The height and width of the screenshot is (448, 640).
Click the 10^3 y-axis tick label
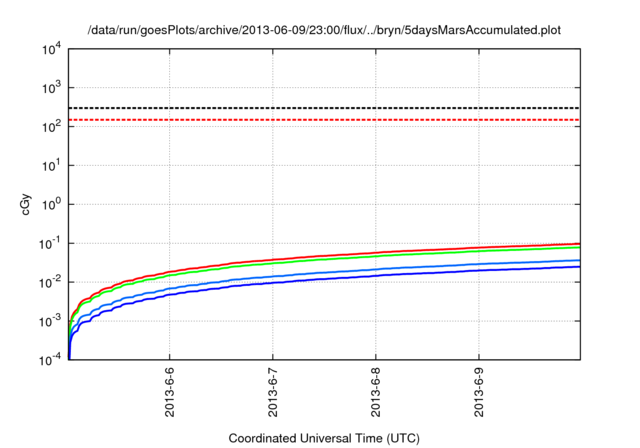pyautogui.click(x=52, y=87)
